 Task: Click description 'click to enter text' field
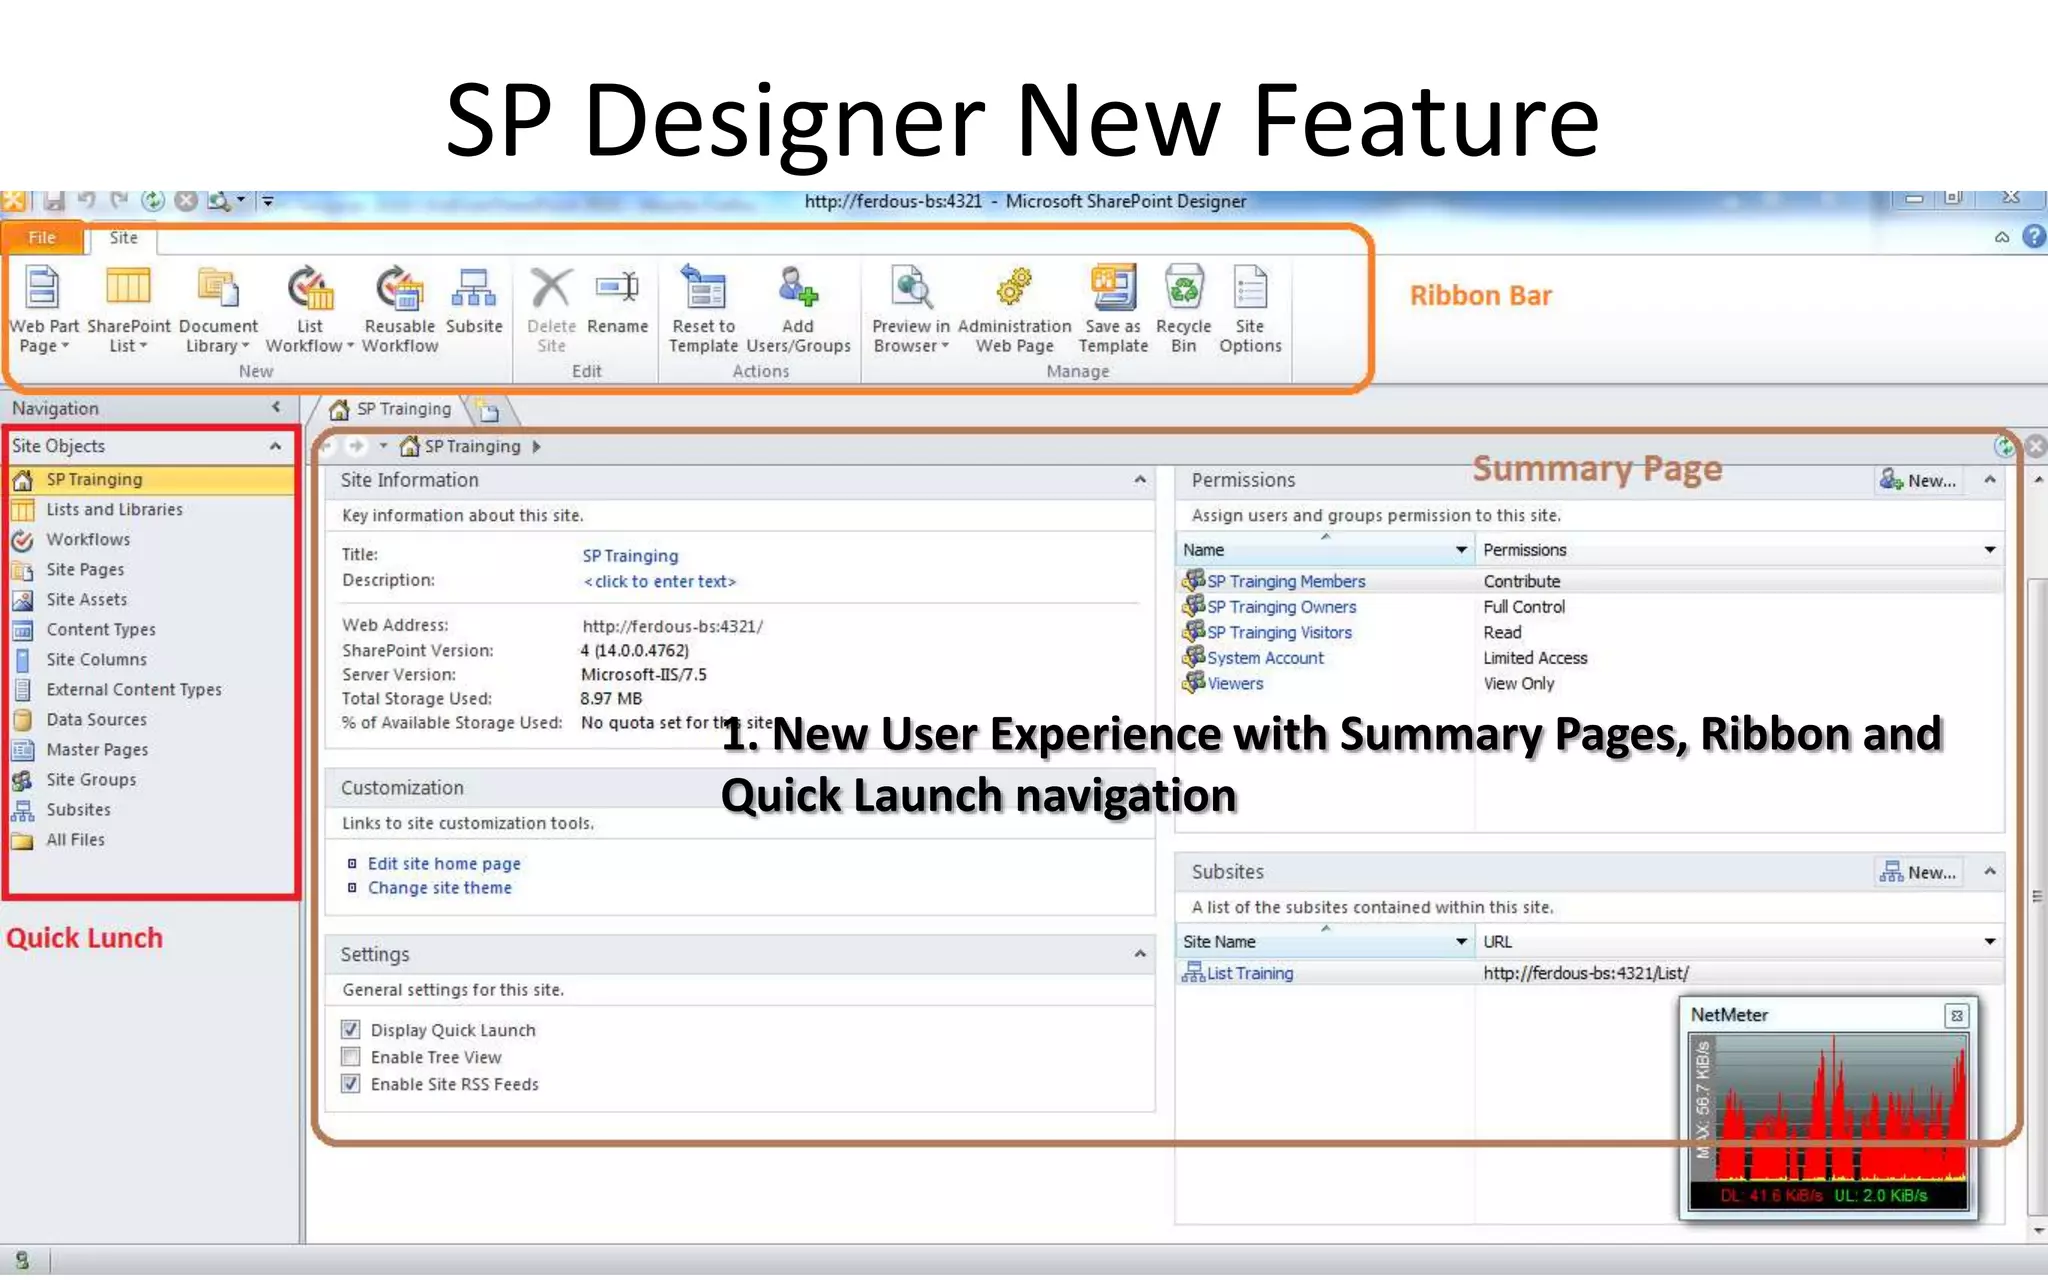tap(660, 582)
